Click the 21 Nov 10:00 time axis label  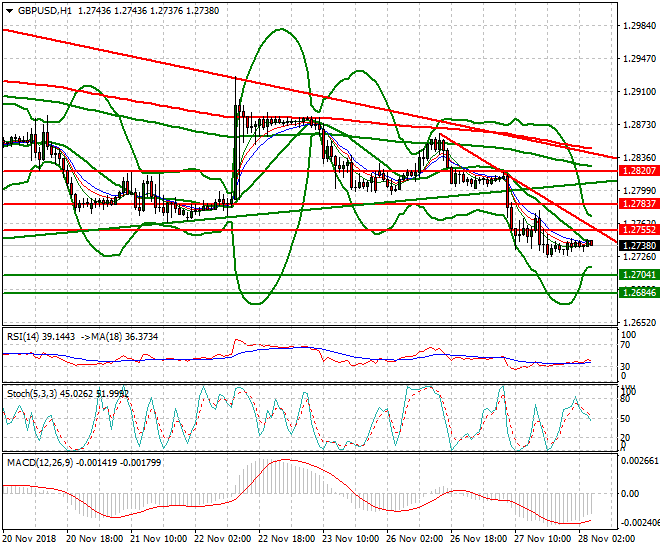(159, 539)
